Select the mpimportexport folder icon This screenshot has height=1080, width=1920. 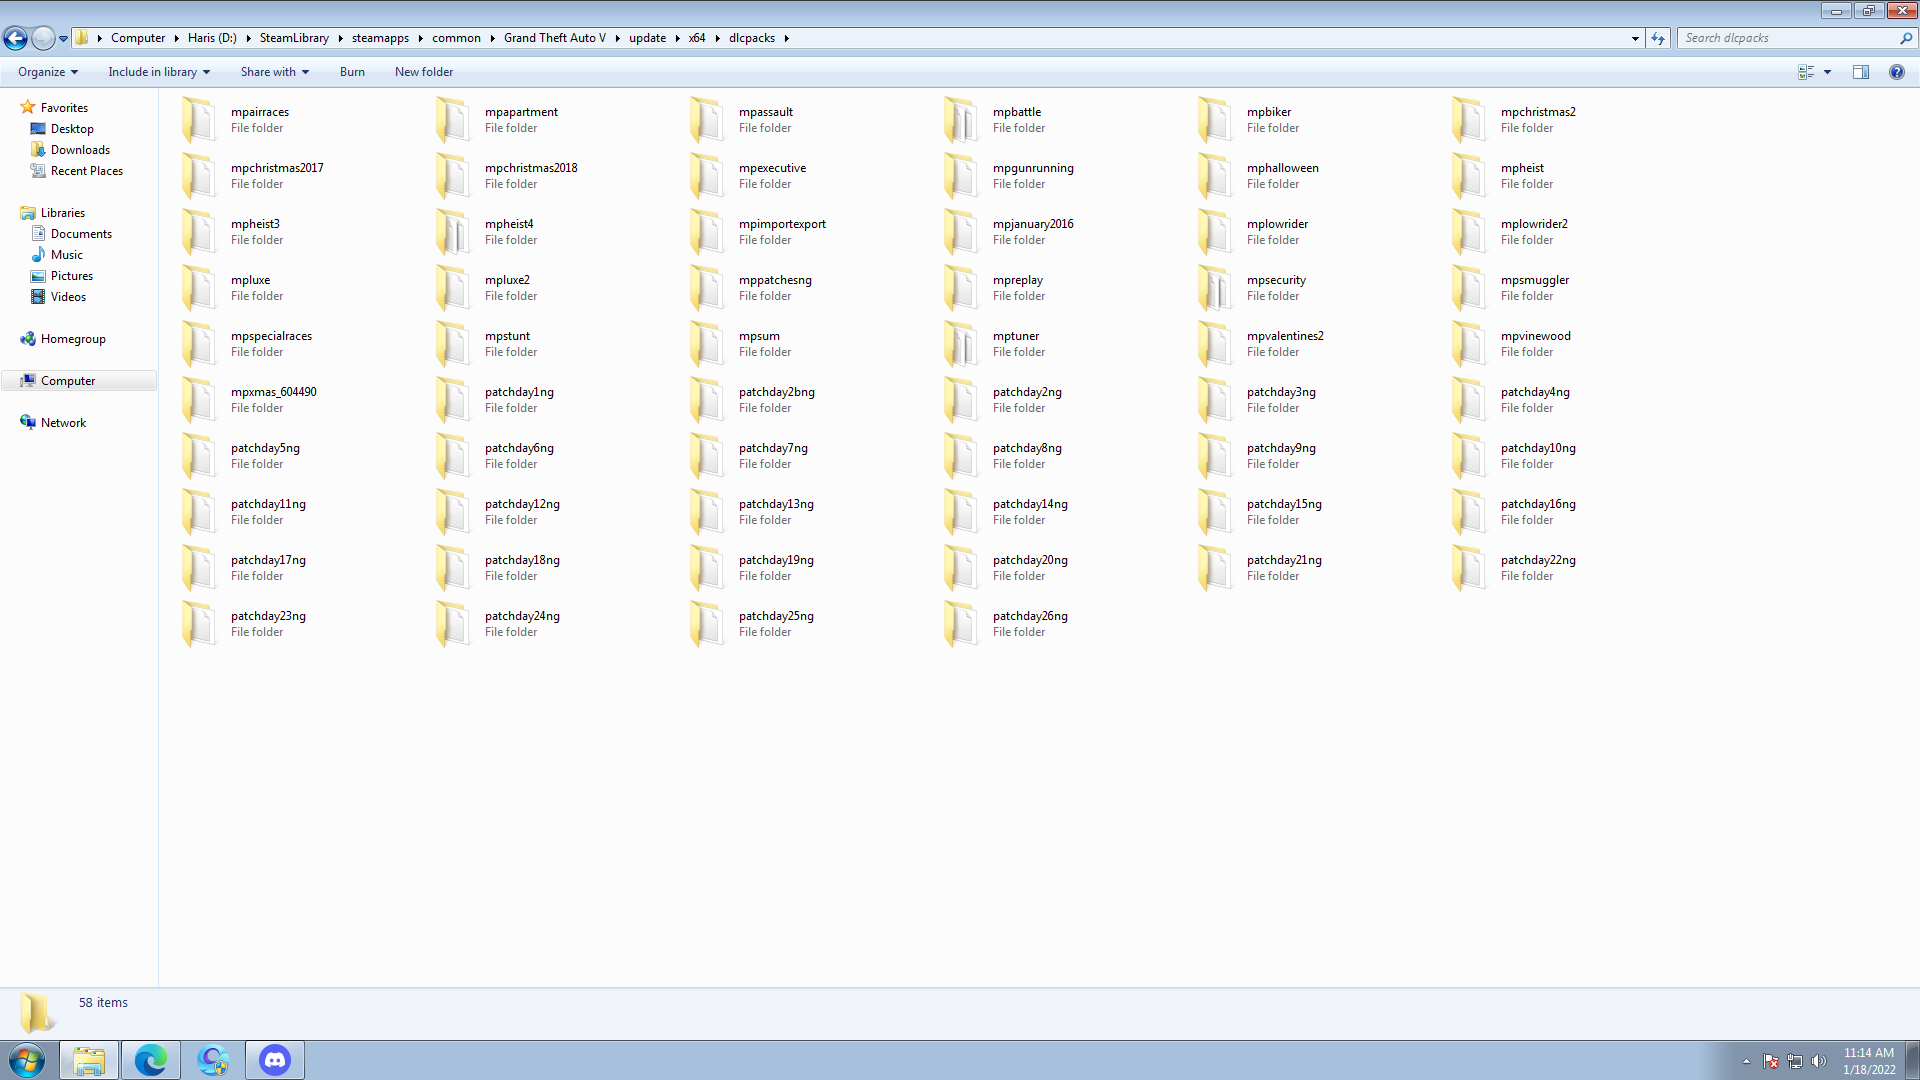(x=707, y=232)
